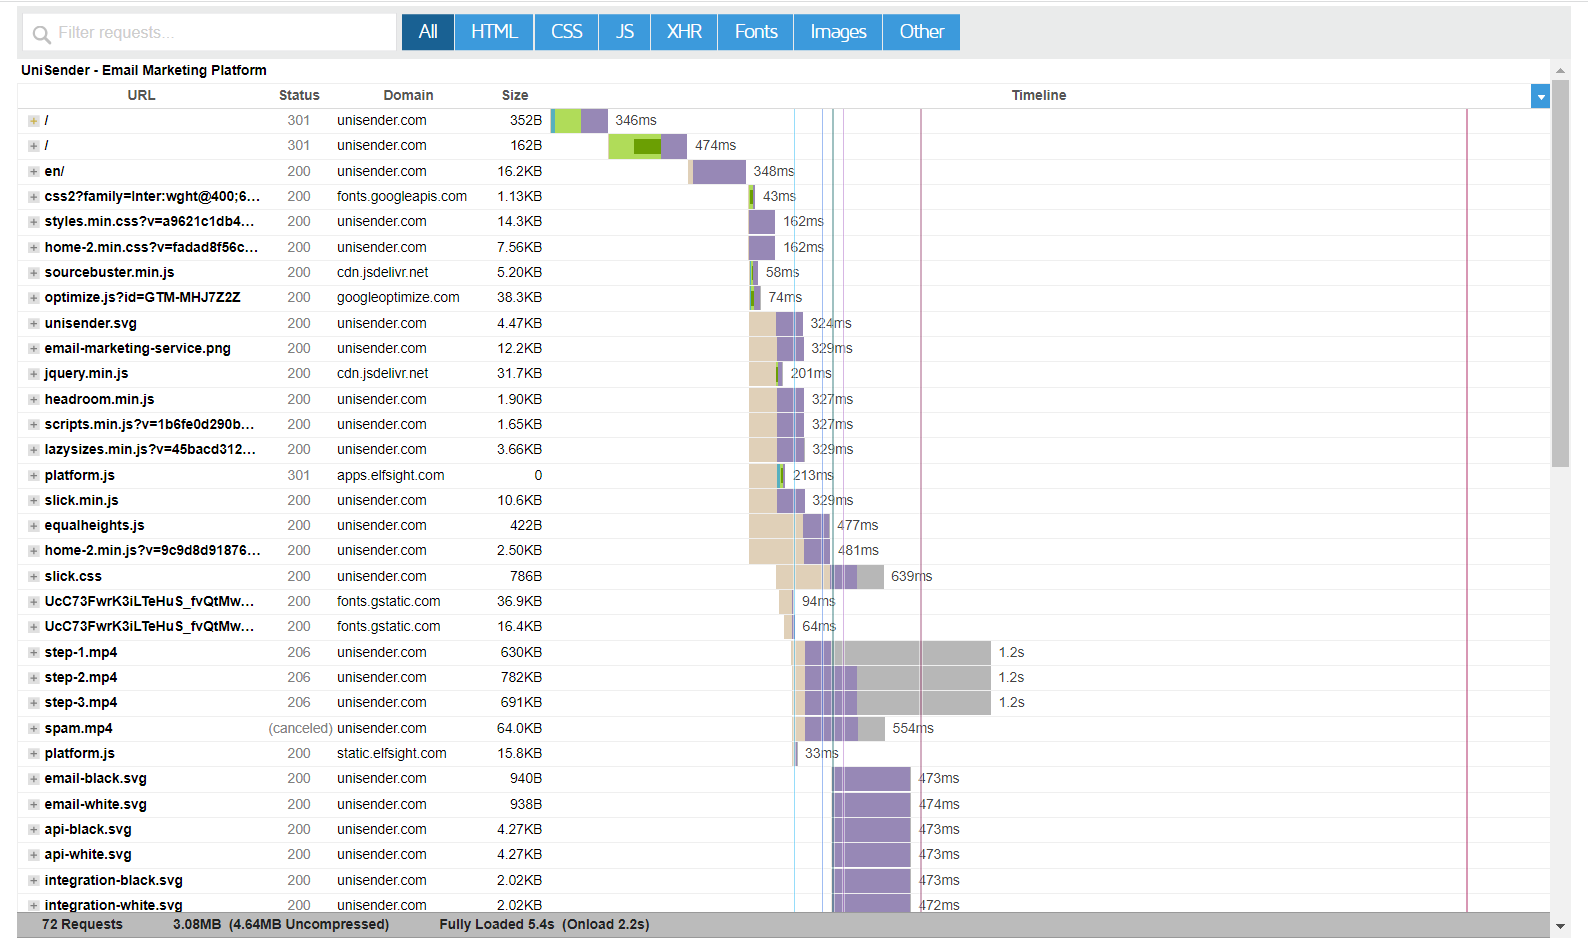Expand the sourcebuster.min.js request row
The width and height of the screenshot is (1588, 941).
34,273
